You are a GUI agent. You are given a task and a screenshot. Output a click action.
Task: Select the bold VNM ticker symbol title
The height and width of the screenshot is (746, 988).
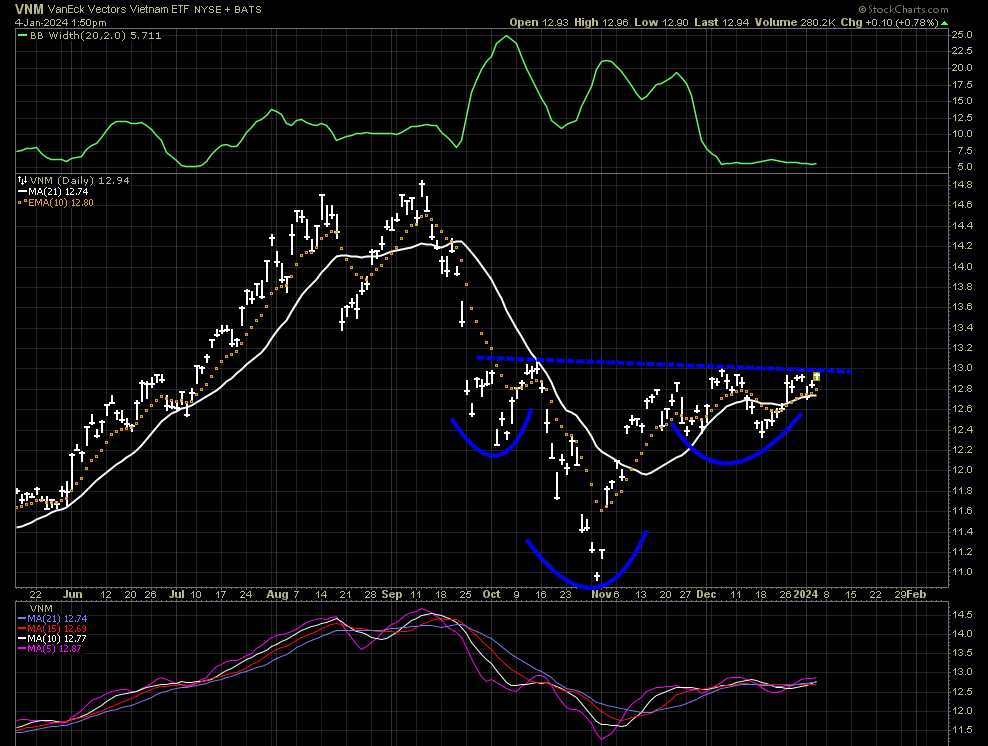tap(29, 9)
